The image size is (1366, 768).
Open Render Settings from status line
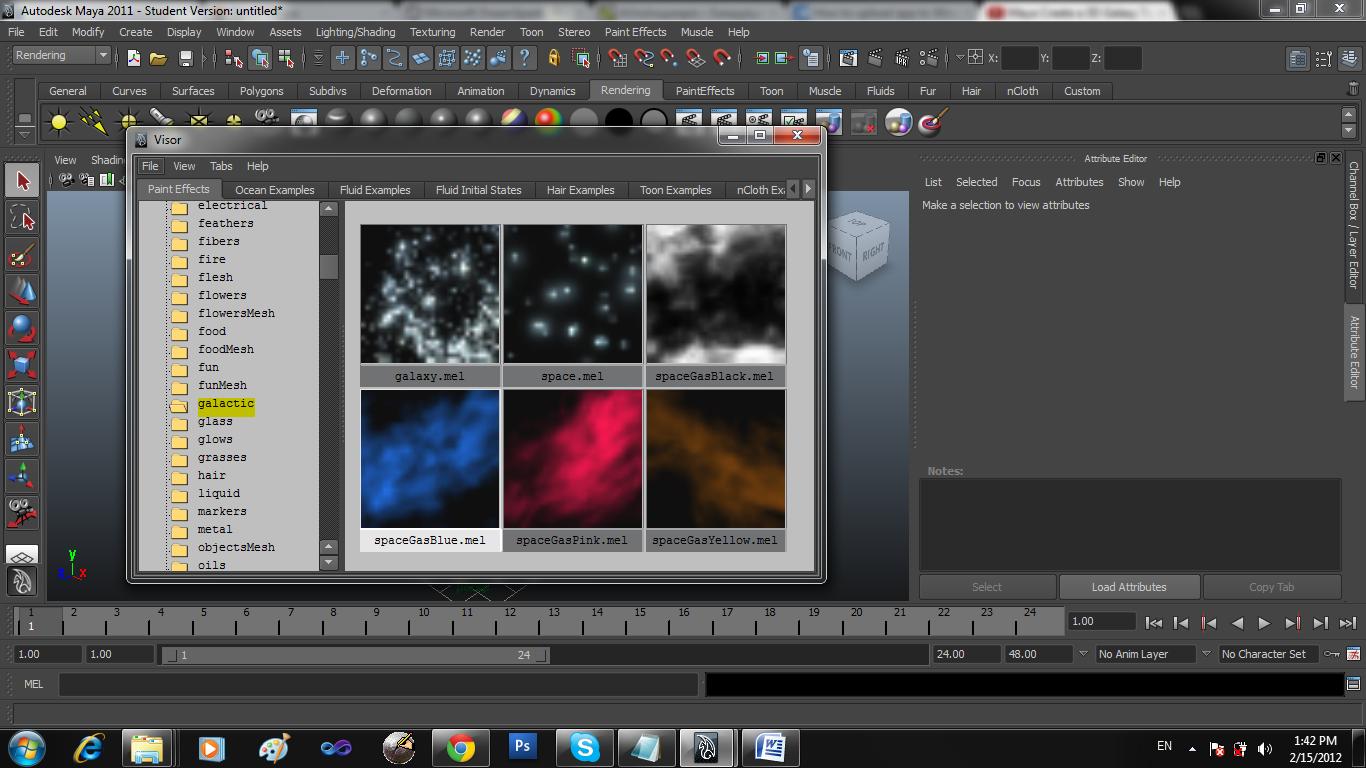(x=928, y=58)
